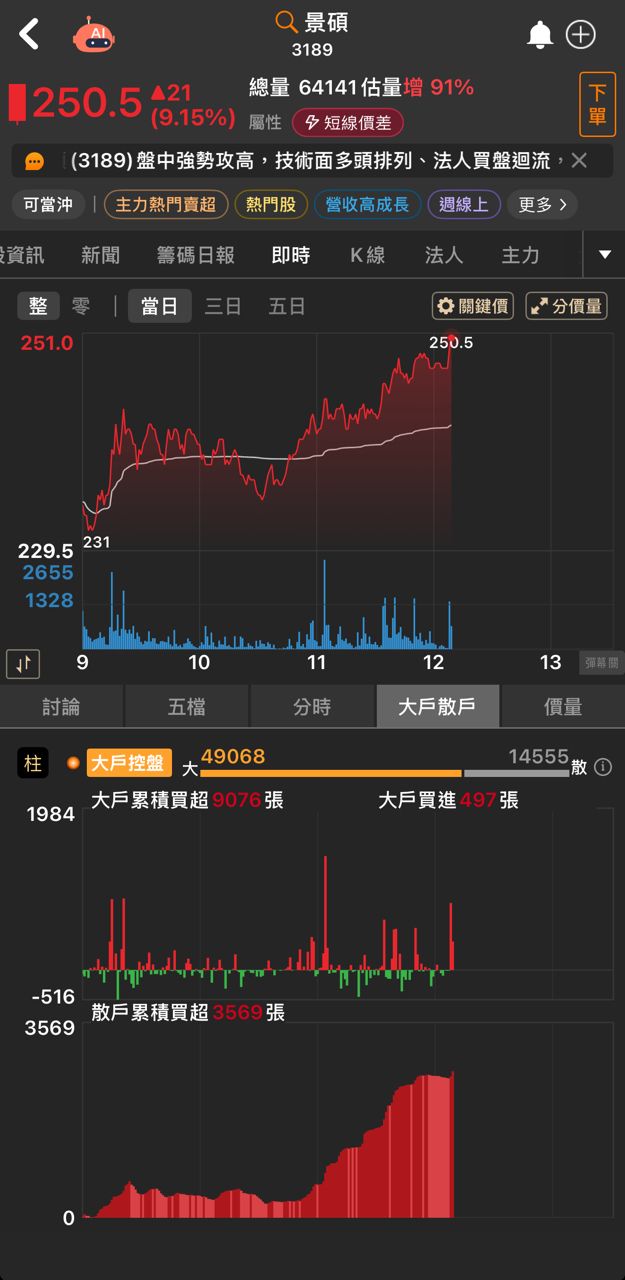Dismiss the news banner with X

[579, 161]
